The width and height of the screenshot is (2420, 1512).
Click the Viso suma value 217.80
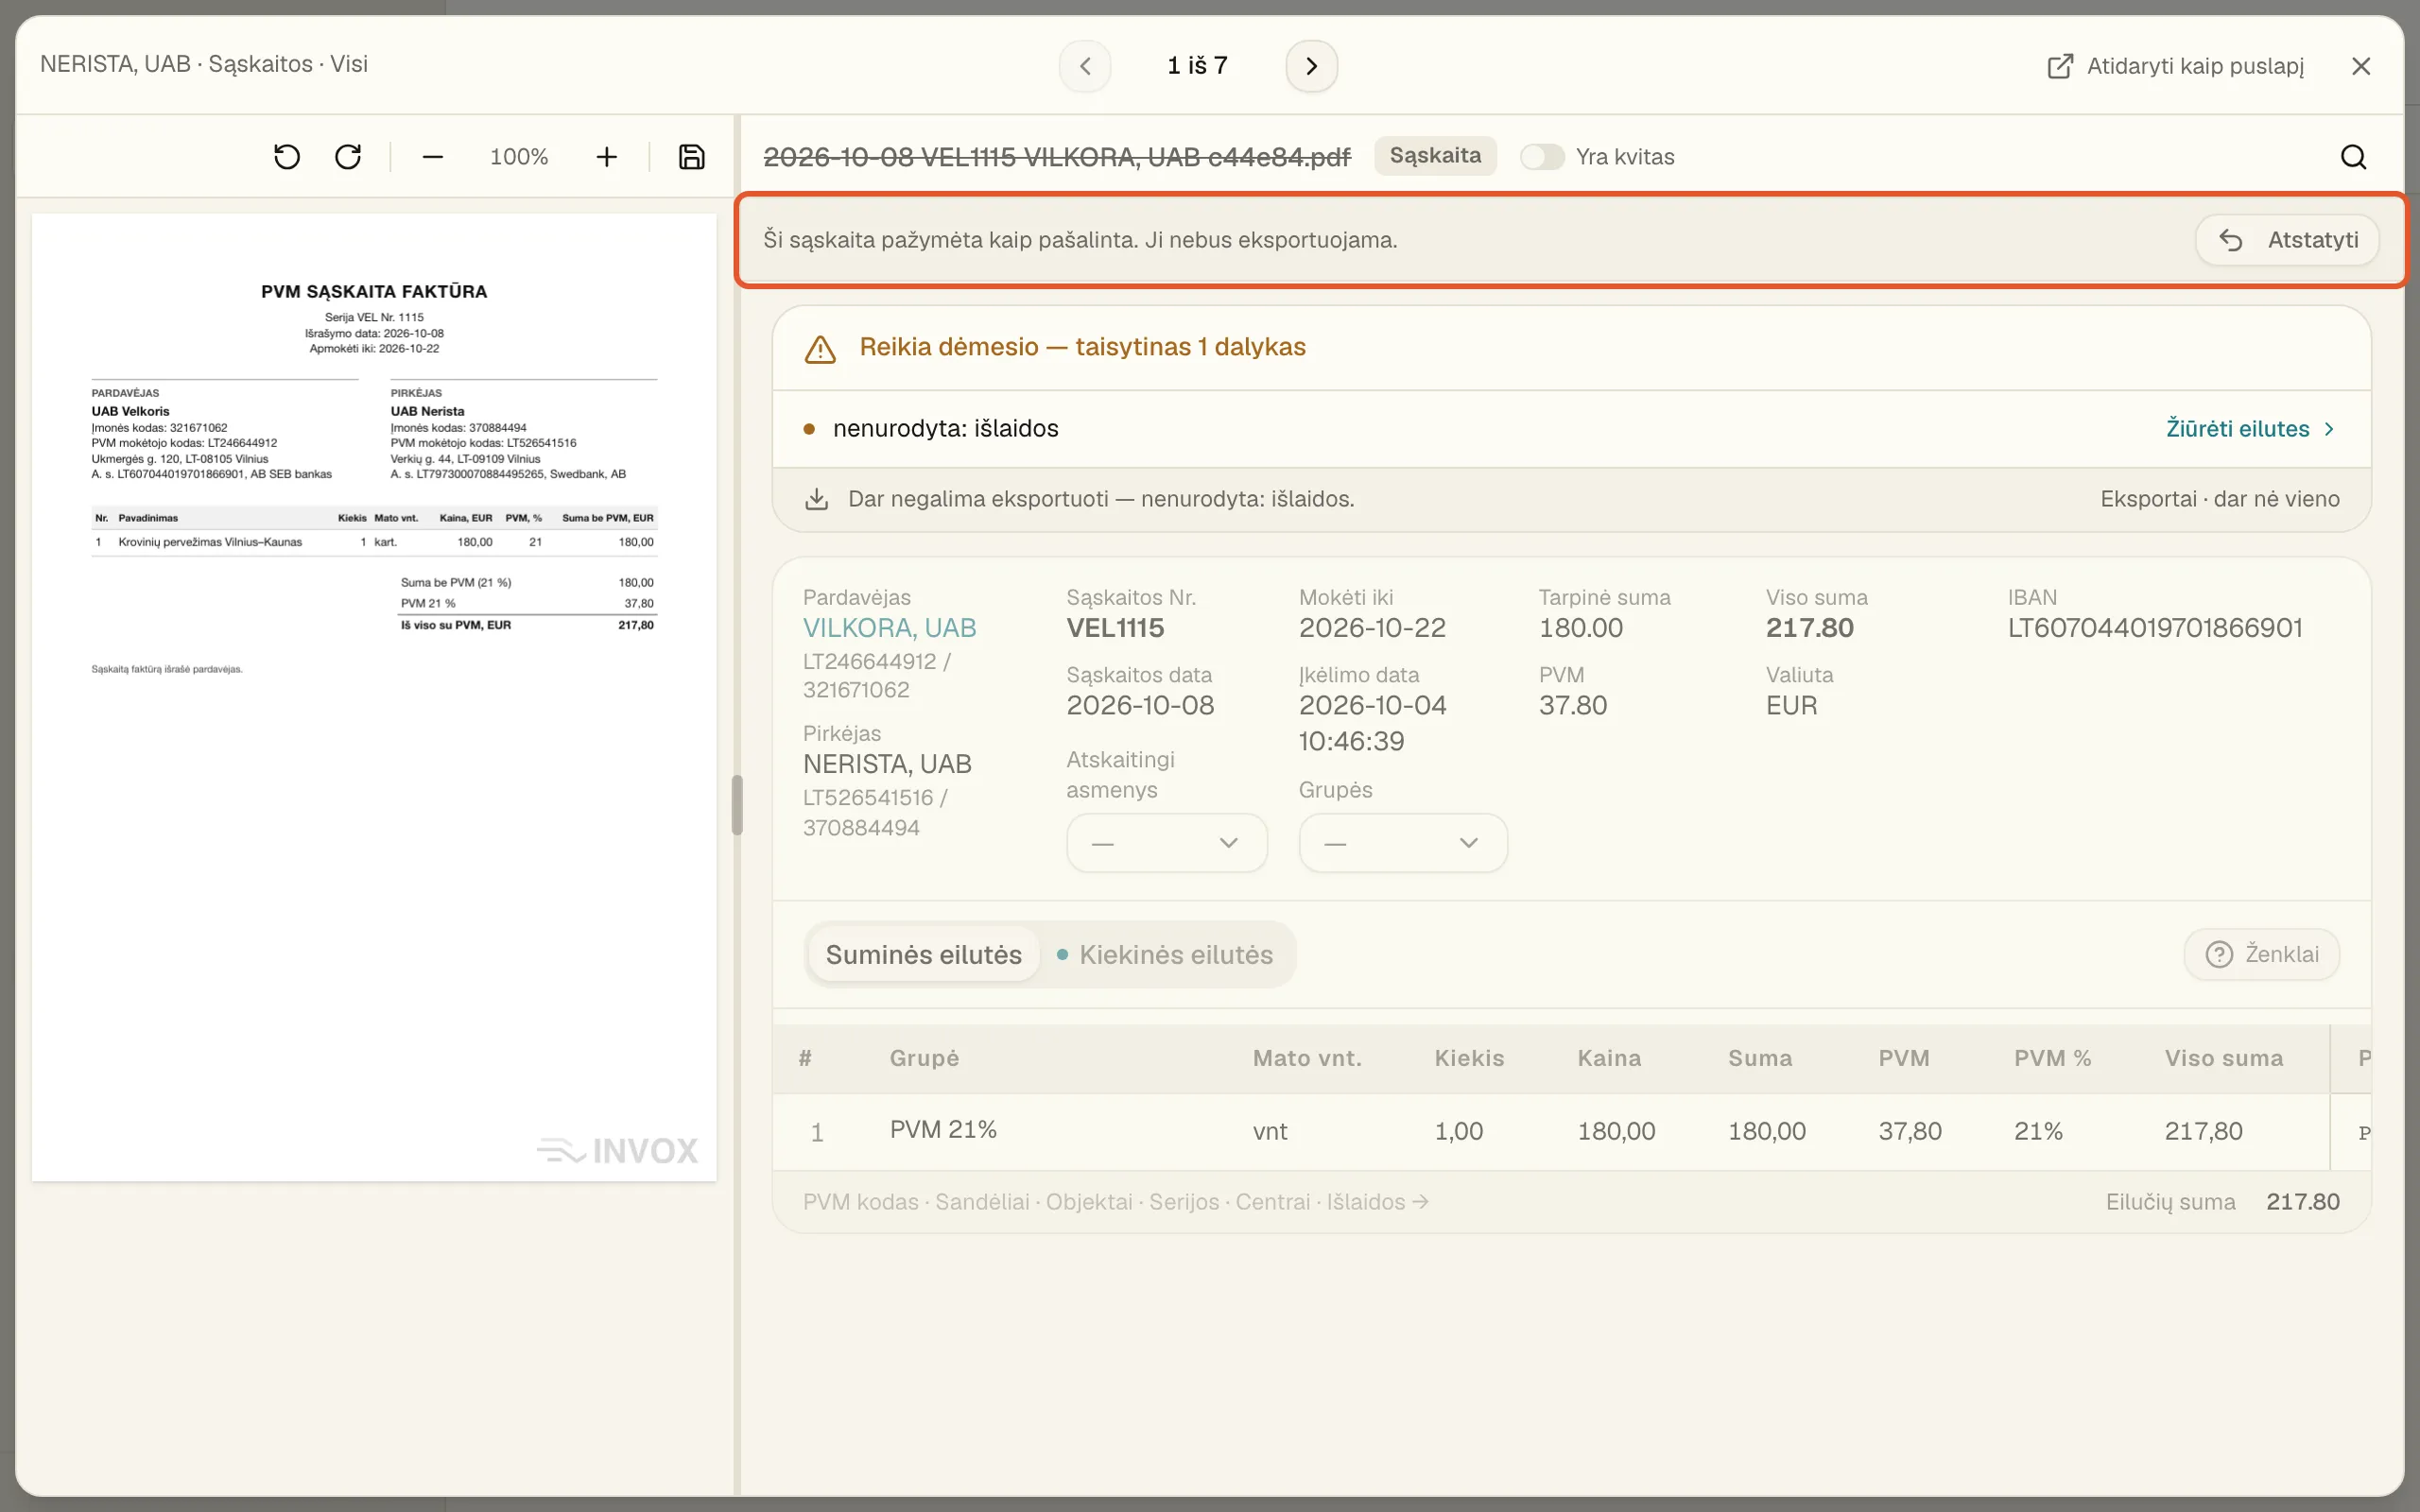1809,628
